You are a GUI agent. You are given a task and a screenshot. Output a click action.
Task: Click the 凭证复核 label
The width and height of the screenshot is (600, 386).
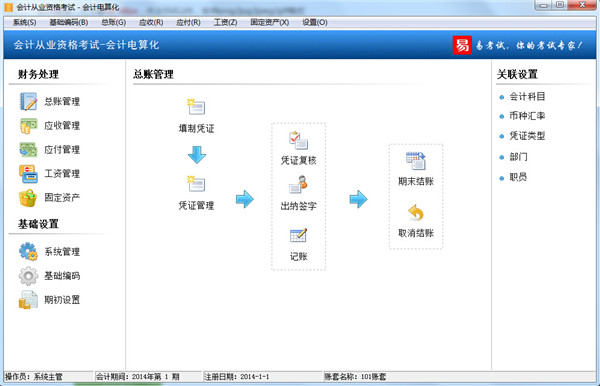[x=298, y=161]
